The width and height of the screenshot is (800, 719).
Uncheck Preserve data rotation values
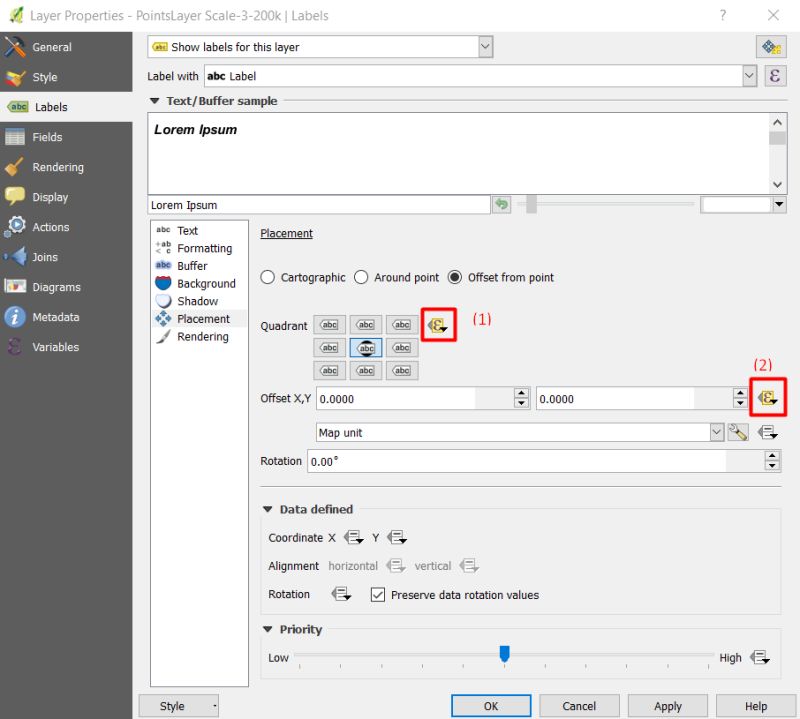tap(377, 594)
